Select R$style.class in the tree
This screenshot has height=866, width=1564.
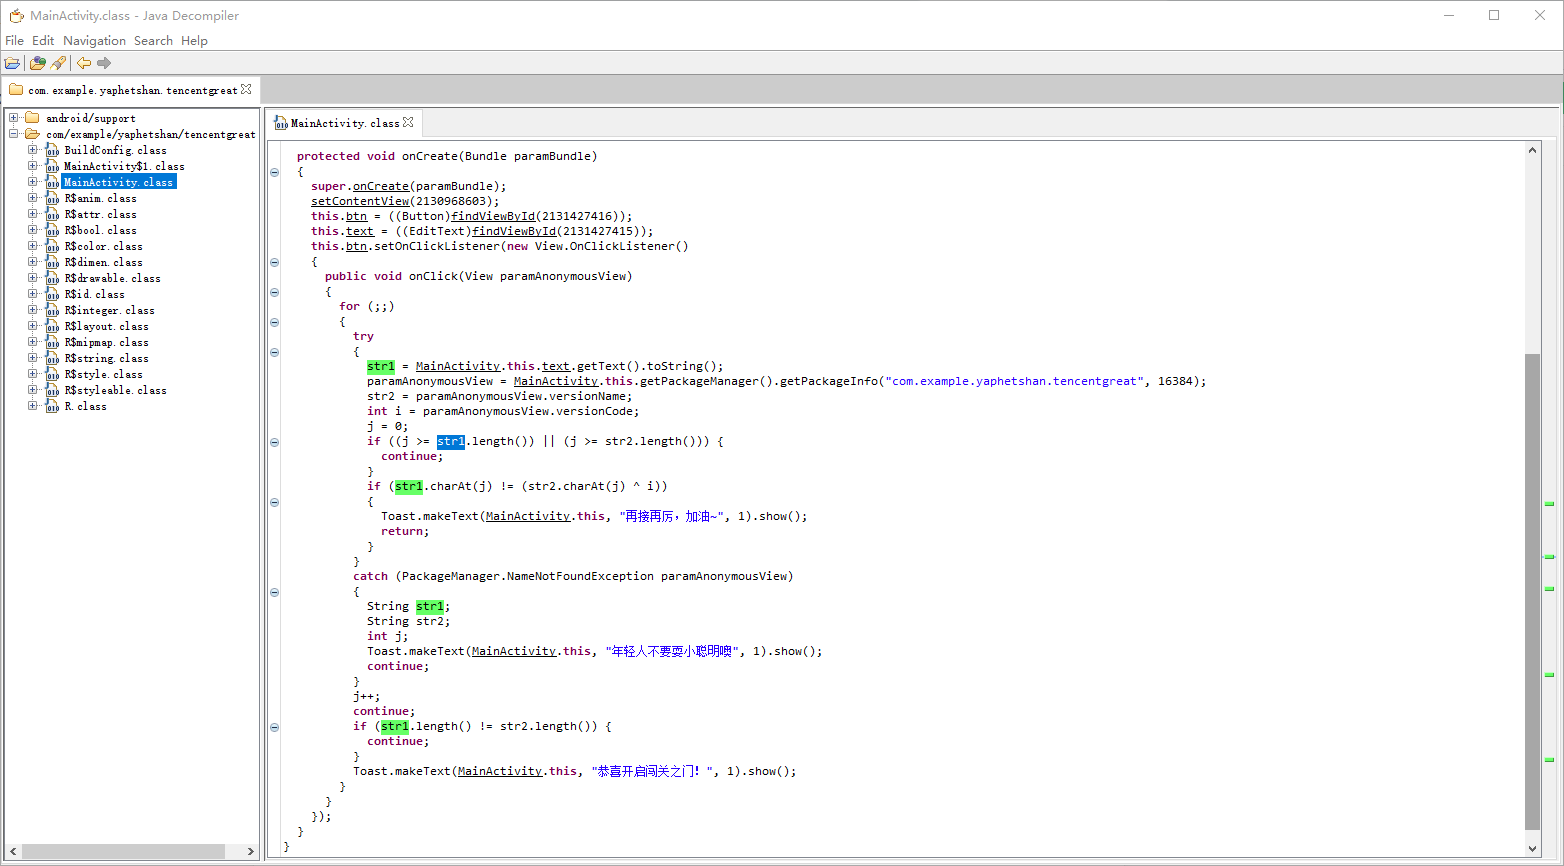click(x=103, y=374)
